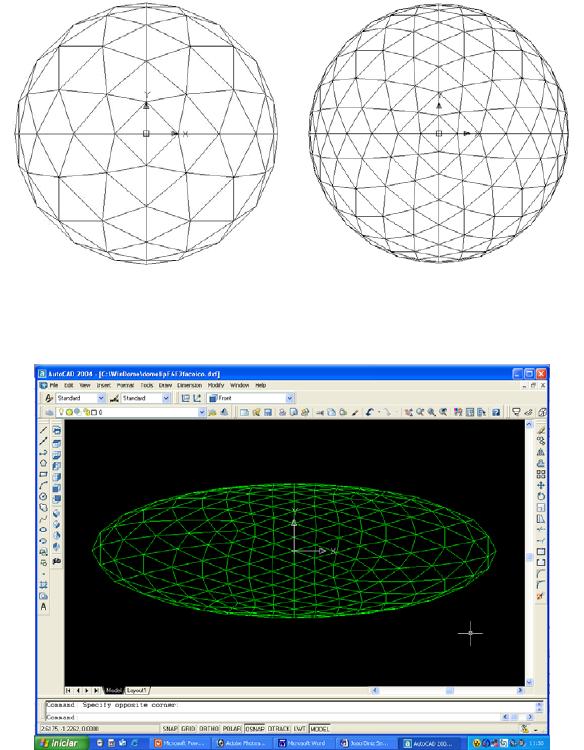Click the horizontal scrollbar thumb below the viewport
The width and height of the screenshot is (584, 750).
click(449, 690)
